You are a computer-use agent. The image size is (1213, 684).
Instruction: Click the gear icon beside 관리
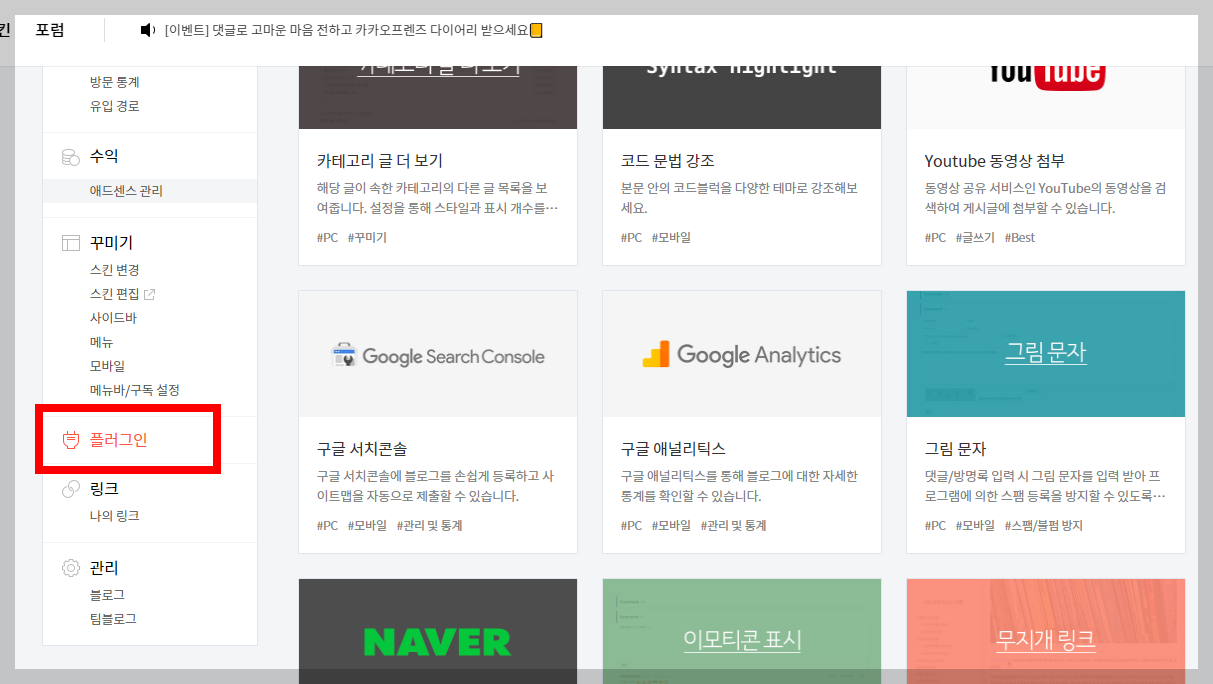click(x=71, y=568)
